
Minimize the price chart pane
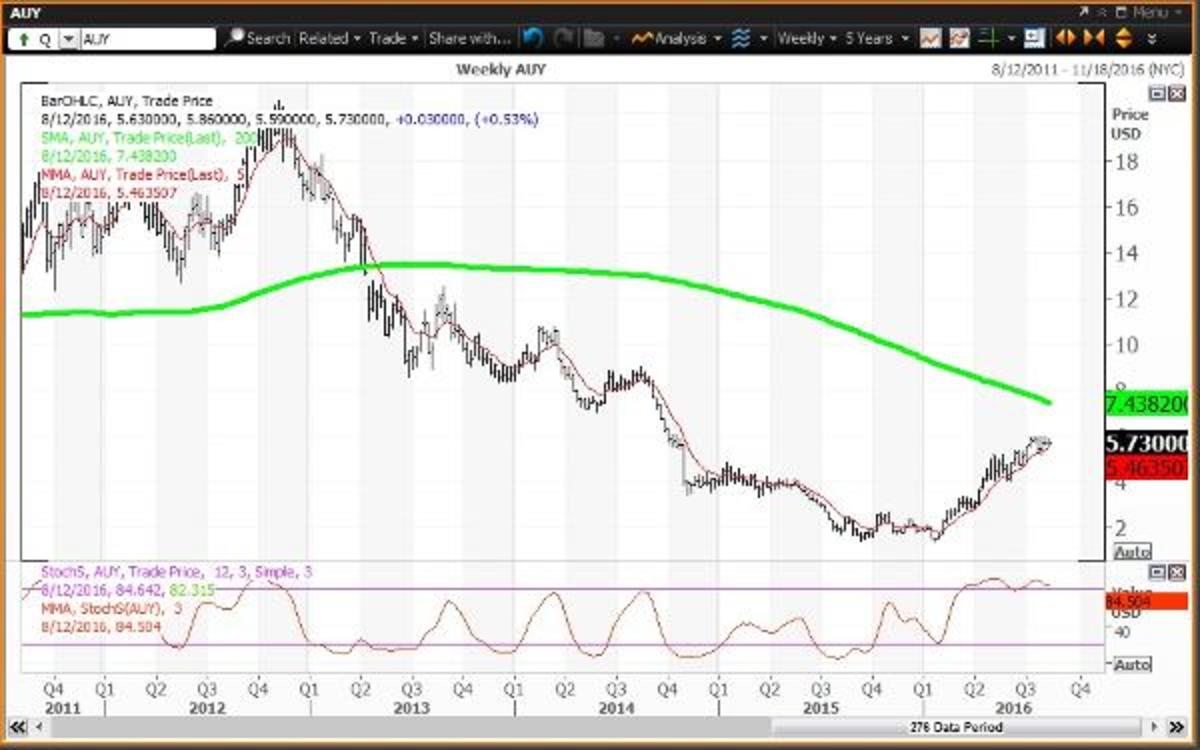click(x=1156, y=93)
